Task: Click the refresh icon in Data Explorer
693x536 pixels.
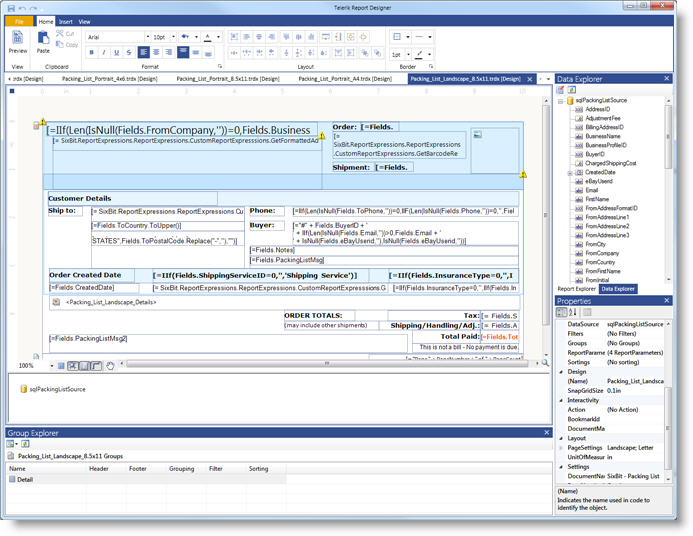Action: click(571, 90)
